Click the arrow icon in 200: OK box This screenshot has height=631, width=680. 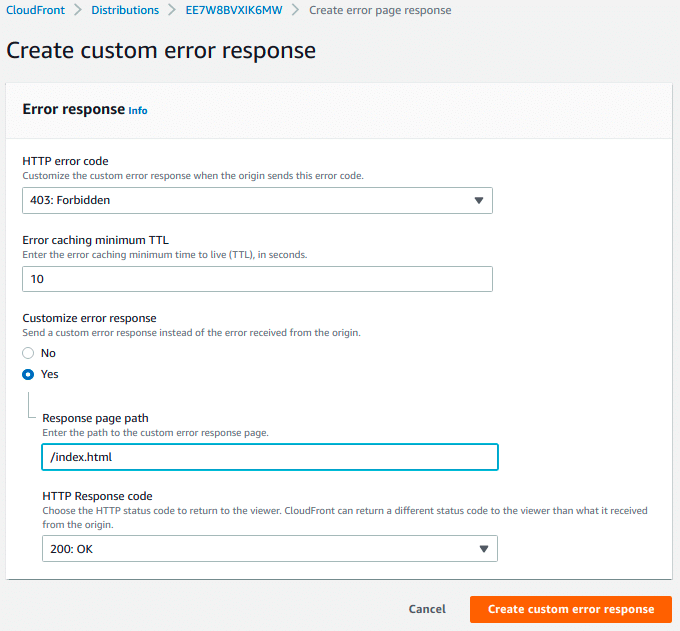pyautogui.click(x=482, y=548)
